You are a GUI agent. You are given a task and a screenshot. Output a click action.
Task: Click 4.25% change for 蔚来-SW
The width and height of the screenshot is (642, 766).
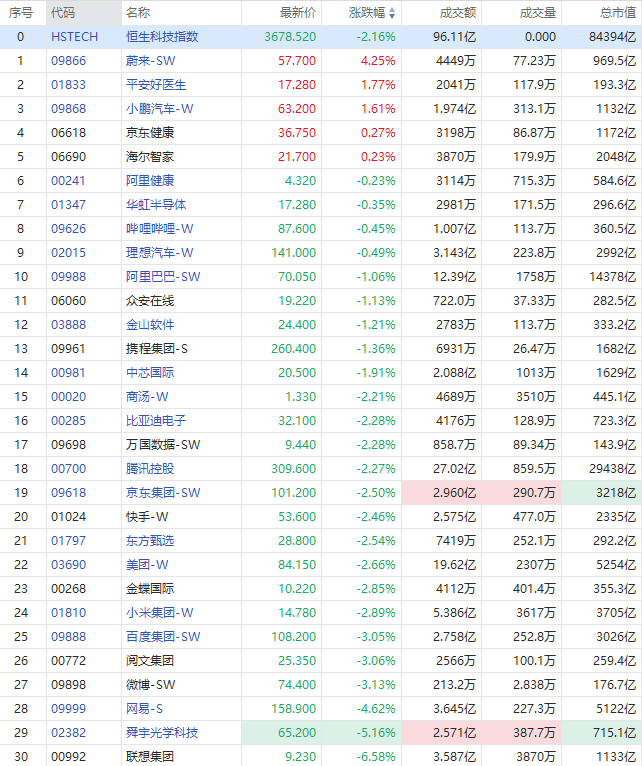[378, 61]
